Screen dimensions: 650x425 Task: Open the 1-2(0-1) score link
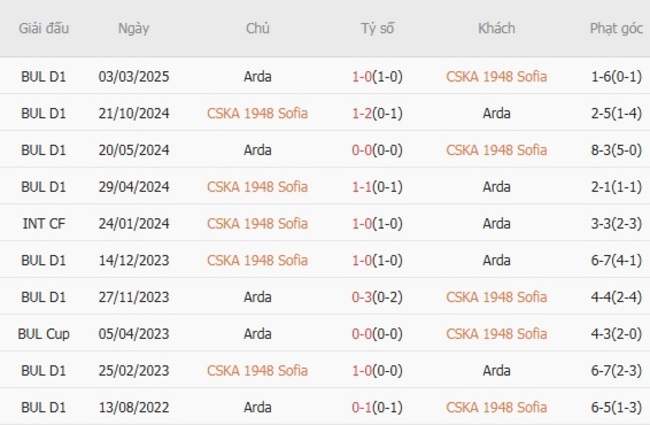pos(377,113)
